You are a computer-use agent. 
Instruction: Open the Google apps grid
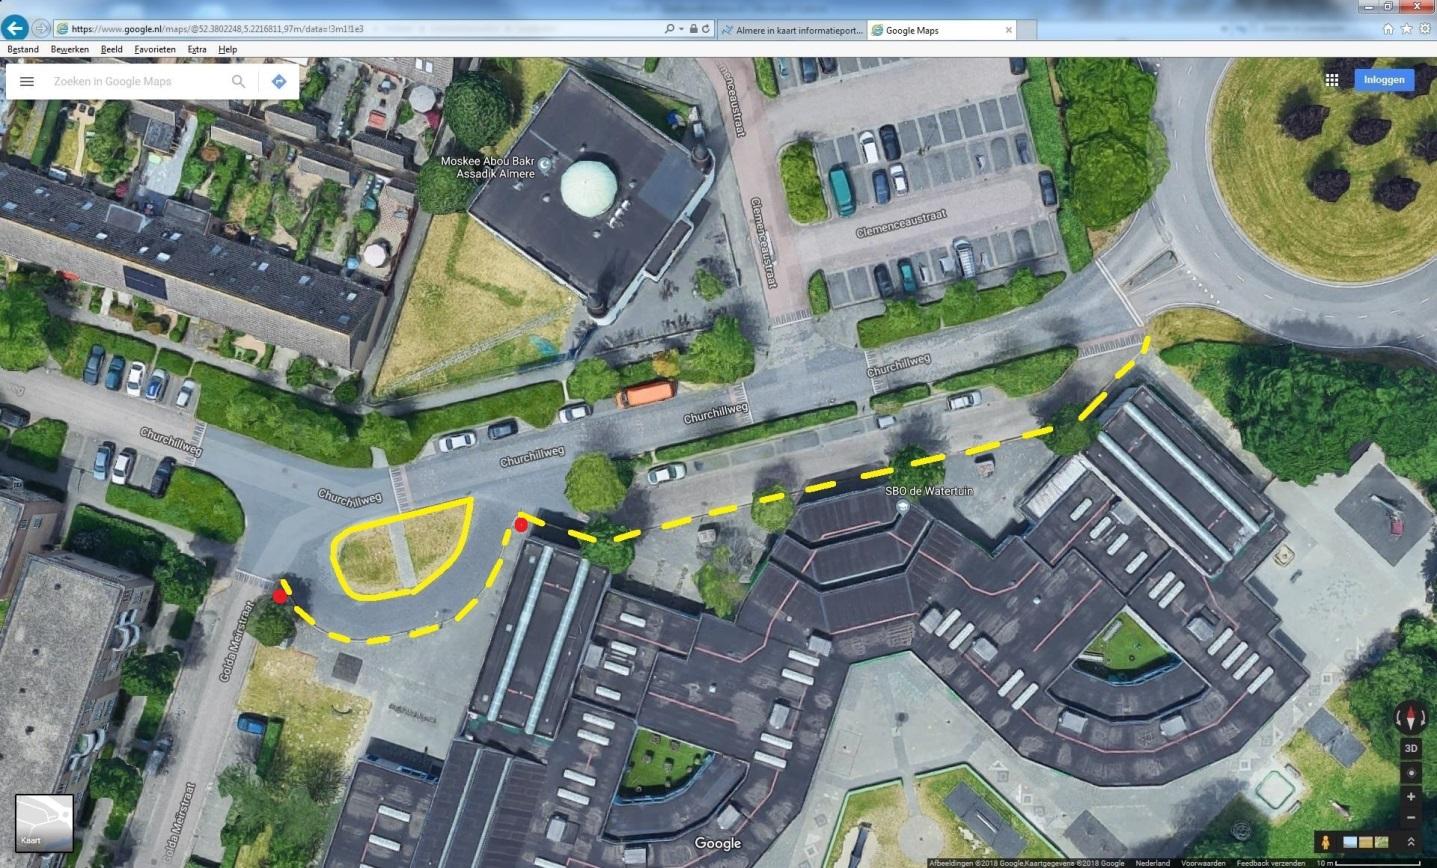click(x=1331, y=80)
